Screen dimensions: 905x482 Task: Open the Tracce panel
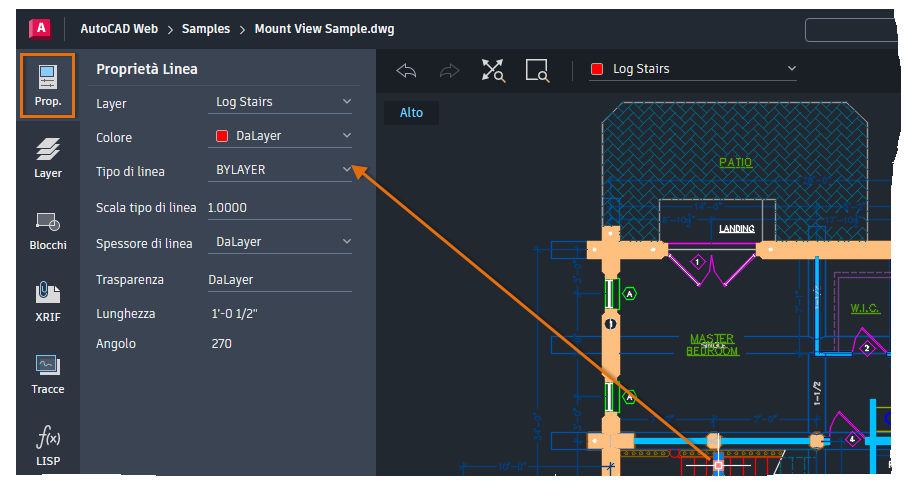coord(47,374)
